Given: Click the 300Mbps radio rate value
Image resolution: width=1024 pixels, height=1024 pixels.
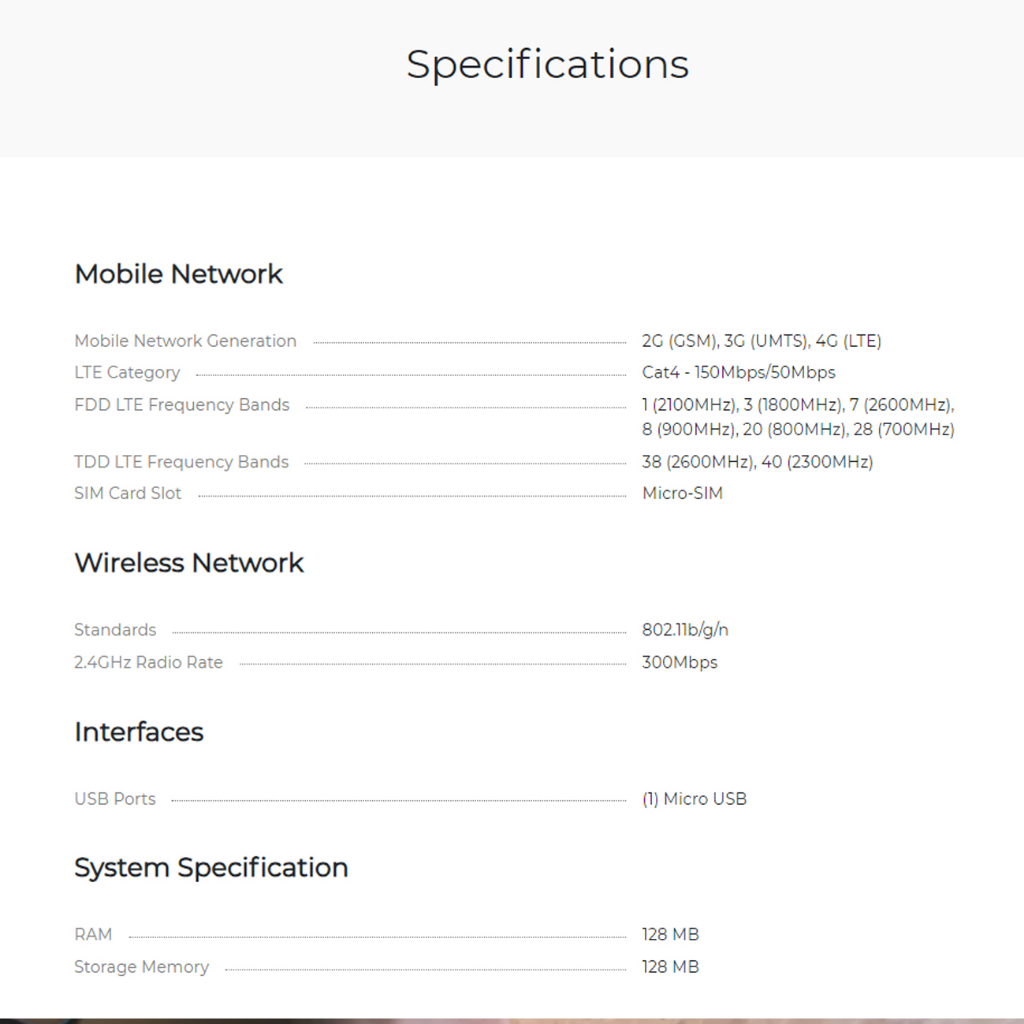Looking at the screenshot, I should pos(679,662).
